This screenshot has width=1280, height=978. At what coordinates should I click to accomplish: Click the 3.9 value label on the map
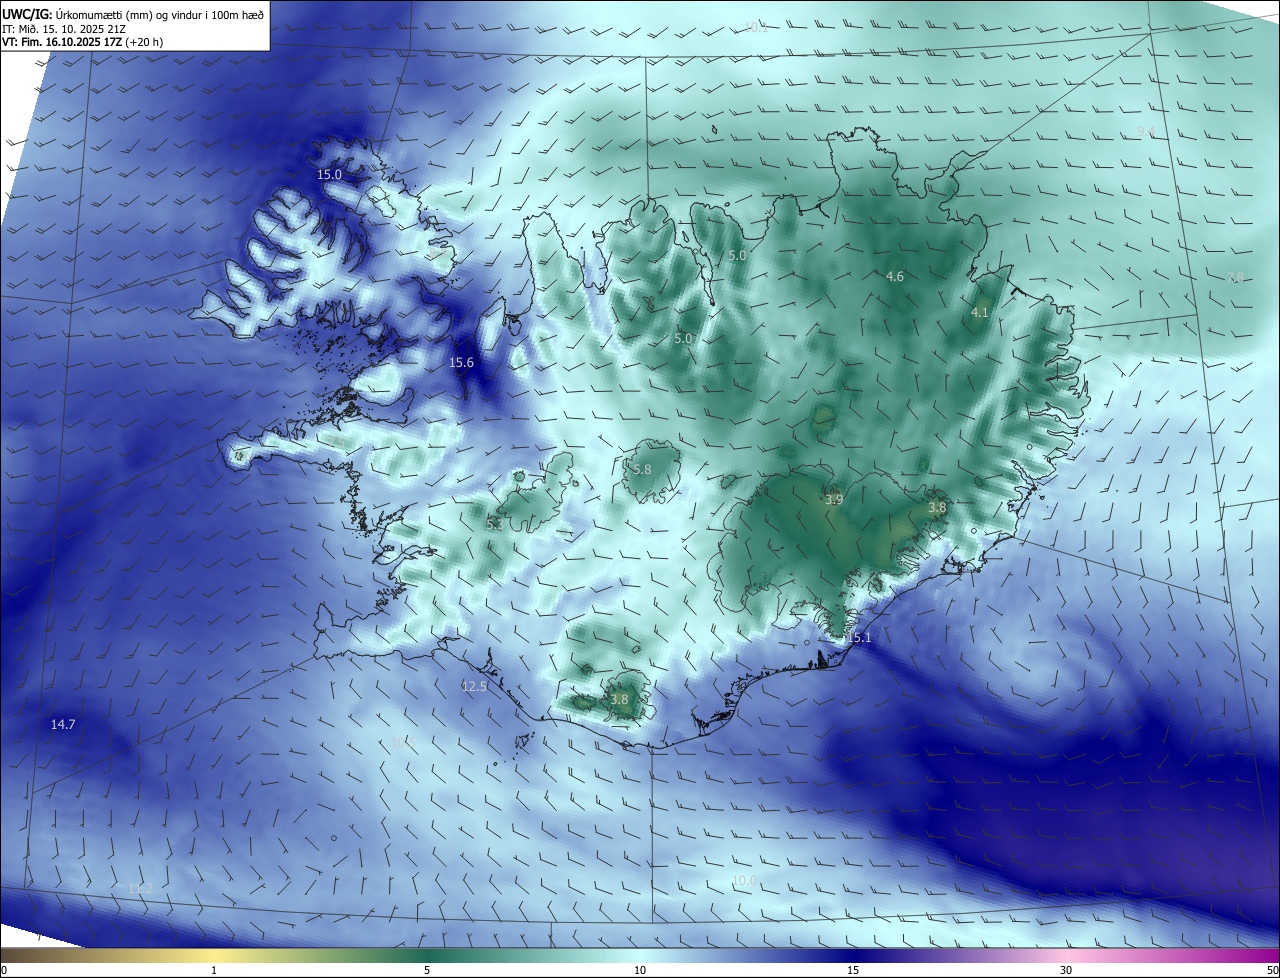coord(834,499)
